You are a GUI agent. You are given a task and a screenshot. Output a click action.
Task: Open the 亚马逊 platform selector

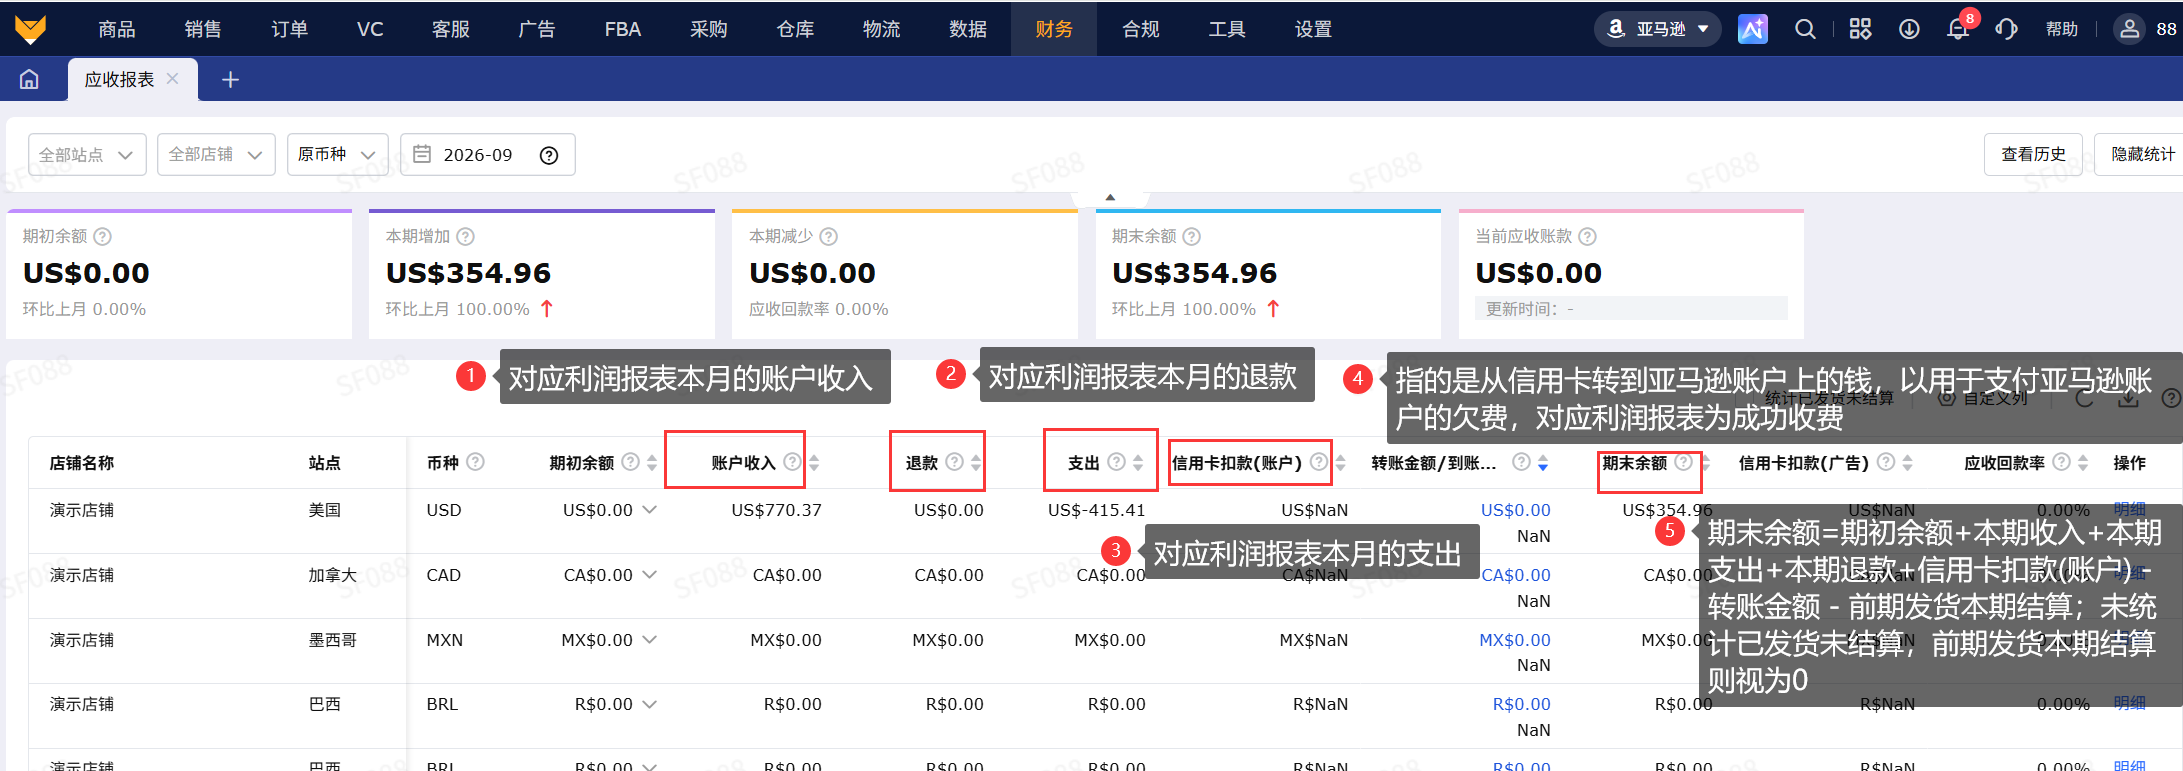(x=1657, y=29)
